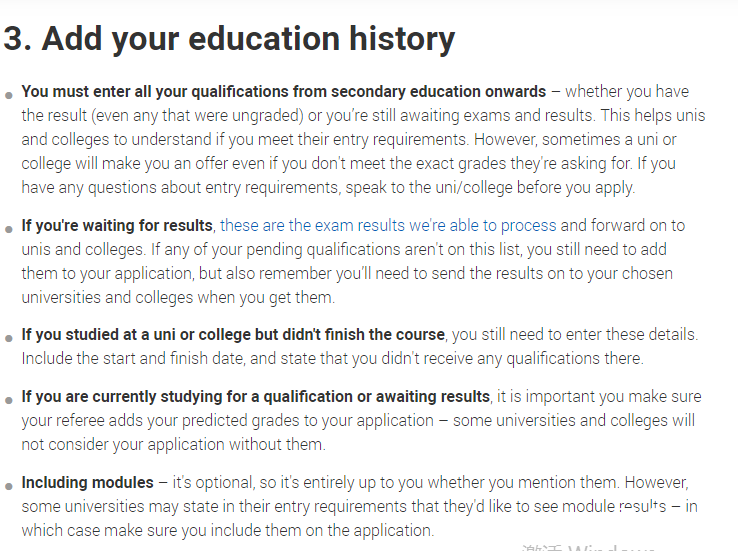This screenshot has width=738, height=551.
Task: Click the bold text 'Including modules'
Action: click(x=88, y=483)
